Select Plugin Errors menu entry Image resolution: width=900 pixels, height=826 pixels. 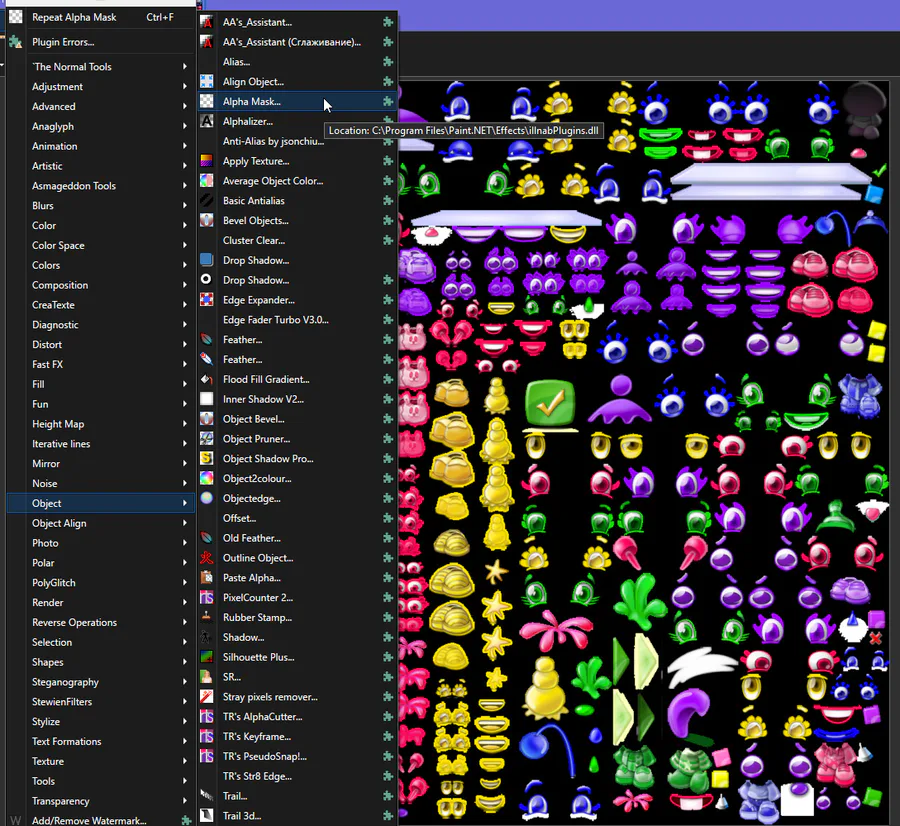click(101, 42)
